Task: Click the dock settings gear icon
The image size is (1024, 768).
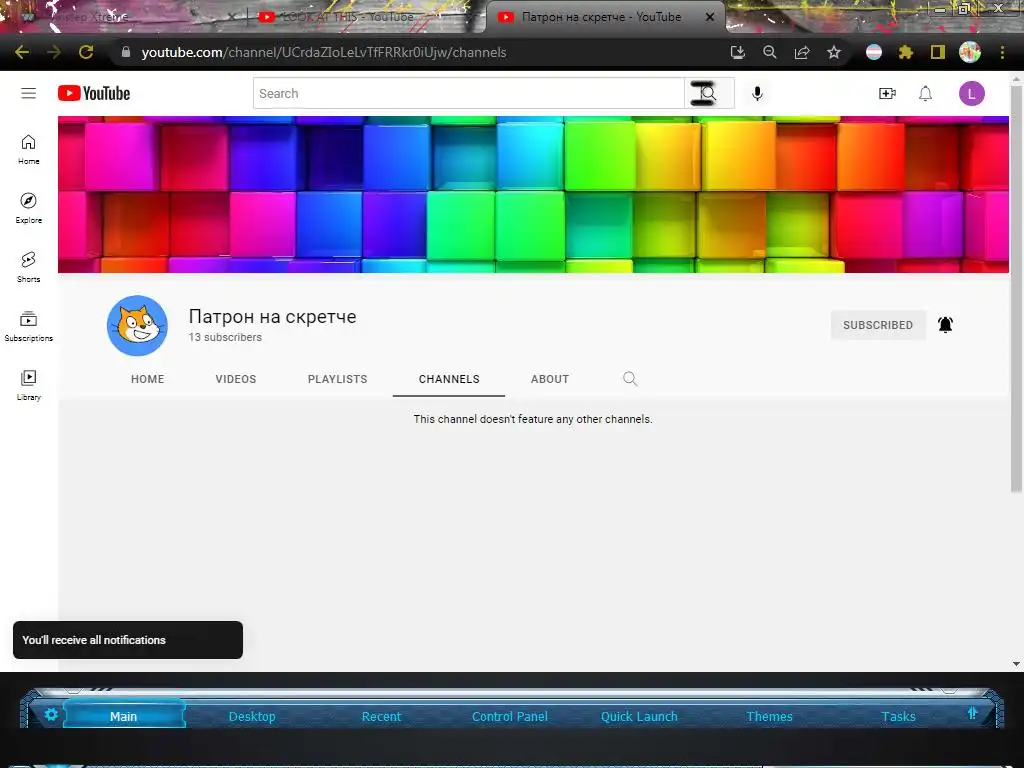Action: click(x=51, y=715)
